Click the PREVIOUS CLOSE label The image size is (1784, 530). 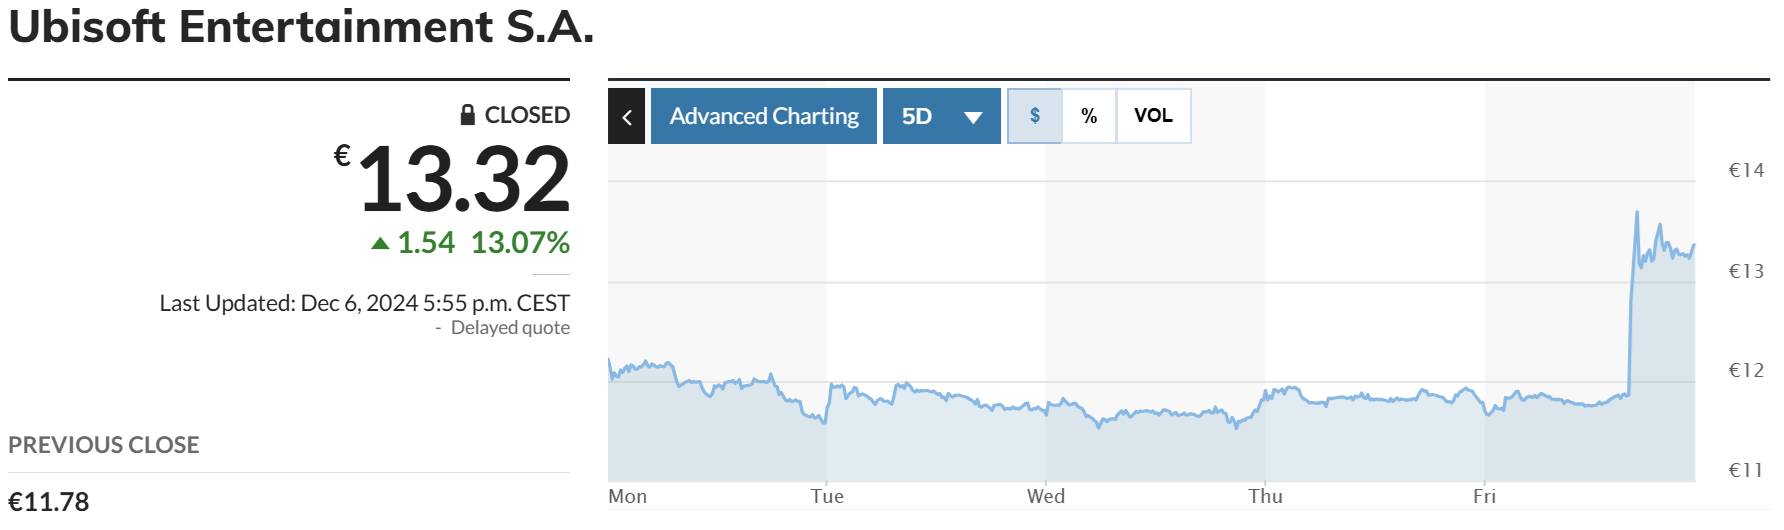tap(104, 445)
